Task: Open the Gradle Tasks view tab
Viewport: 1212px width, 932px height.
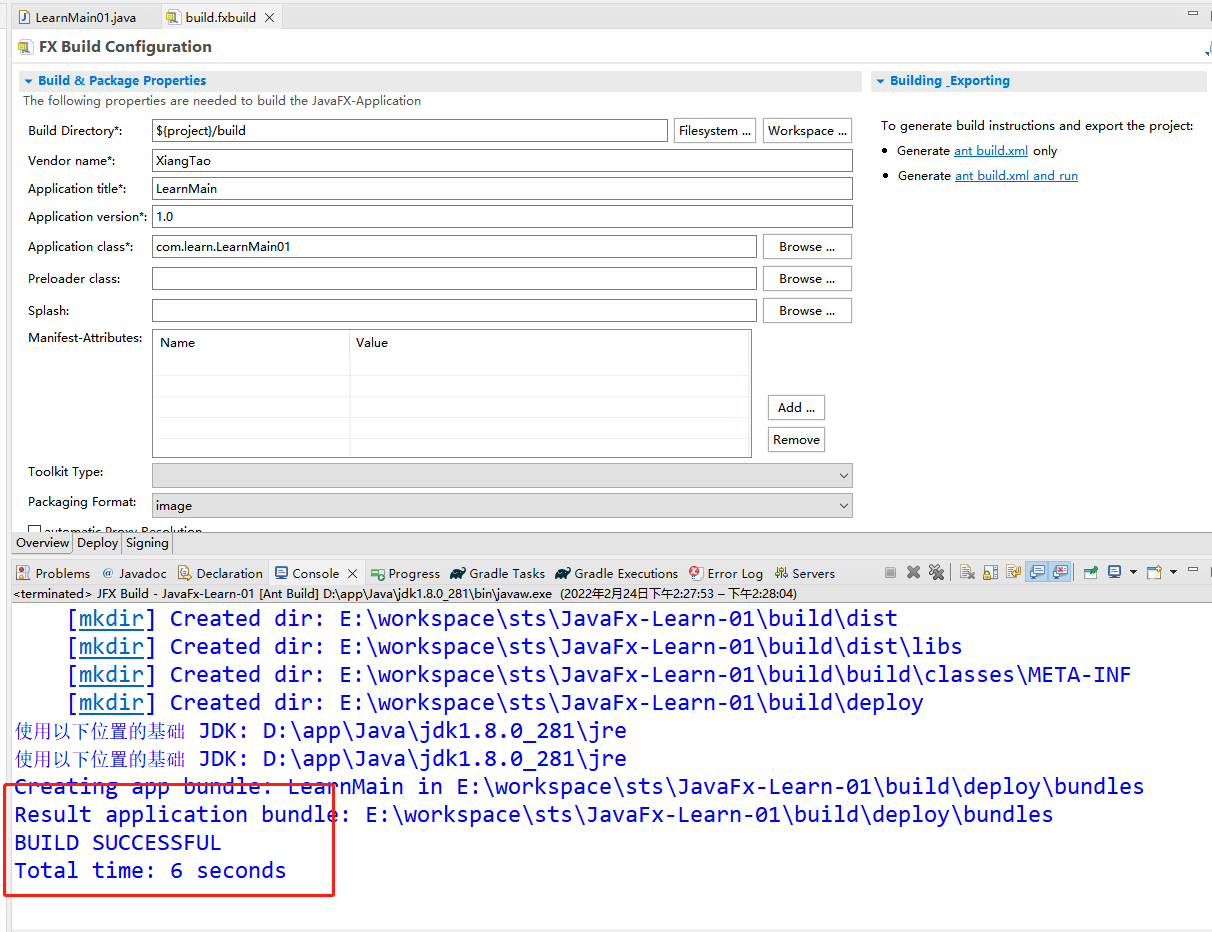Action: (497, 573)
